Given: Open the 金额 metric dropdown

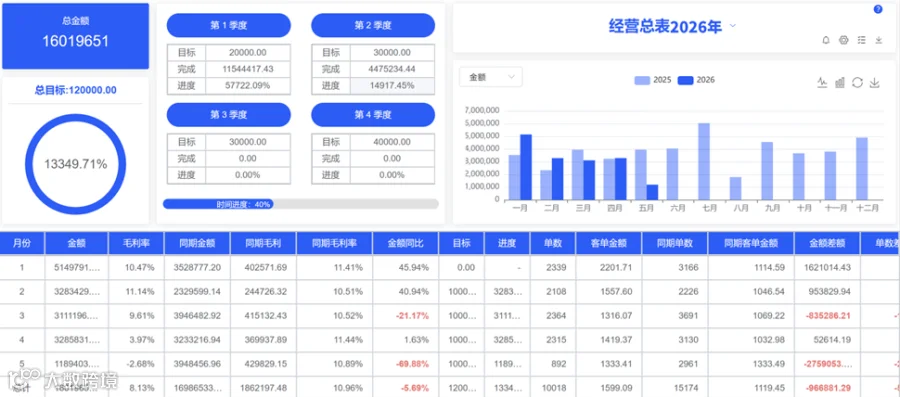Looking at the screenshot, I should pyautogui.click(x=491, y=77).
